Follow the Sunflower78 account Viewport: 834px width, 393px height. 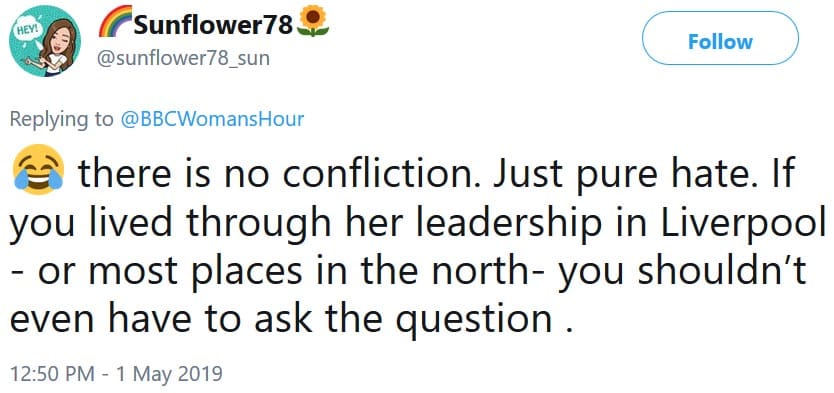[720, 41]
